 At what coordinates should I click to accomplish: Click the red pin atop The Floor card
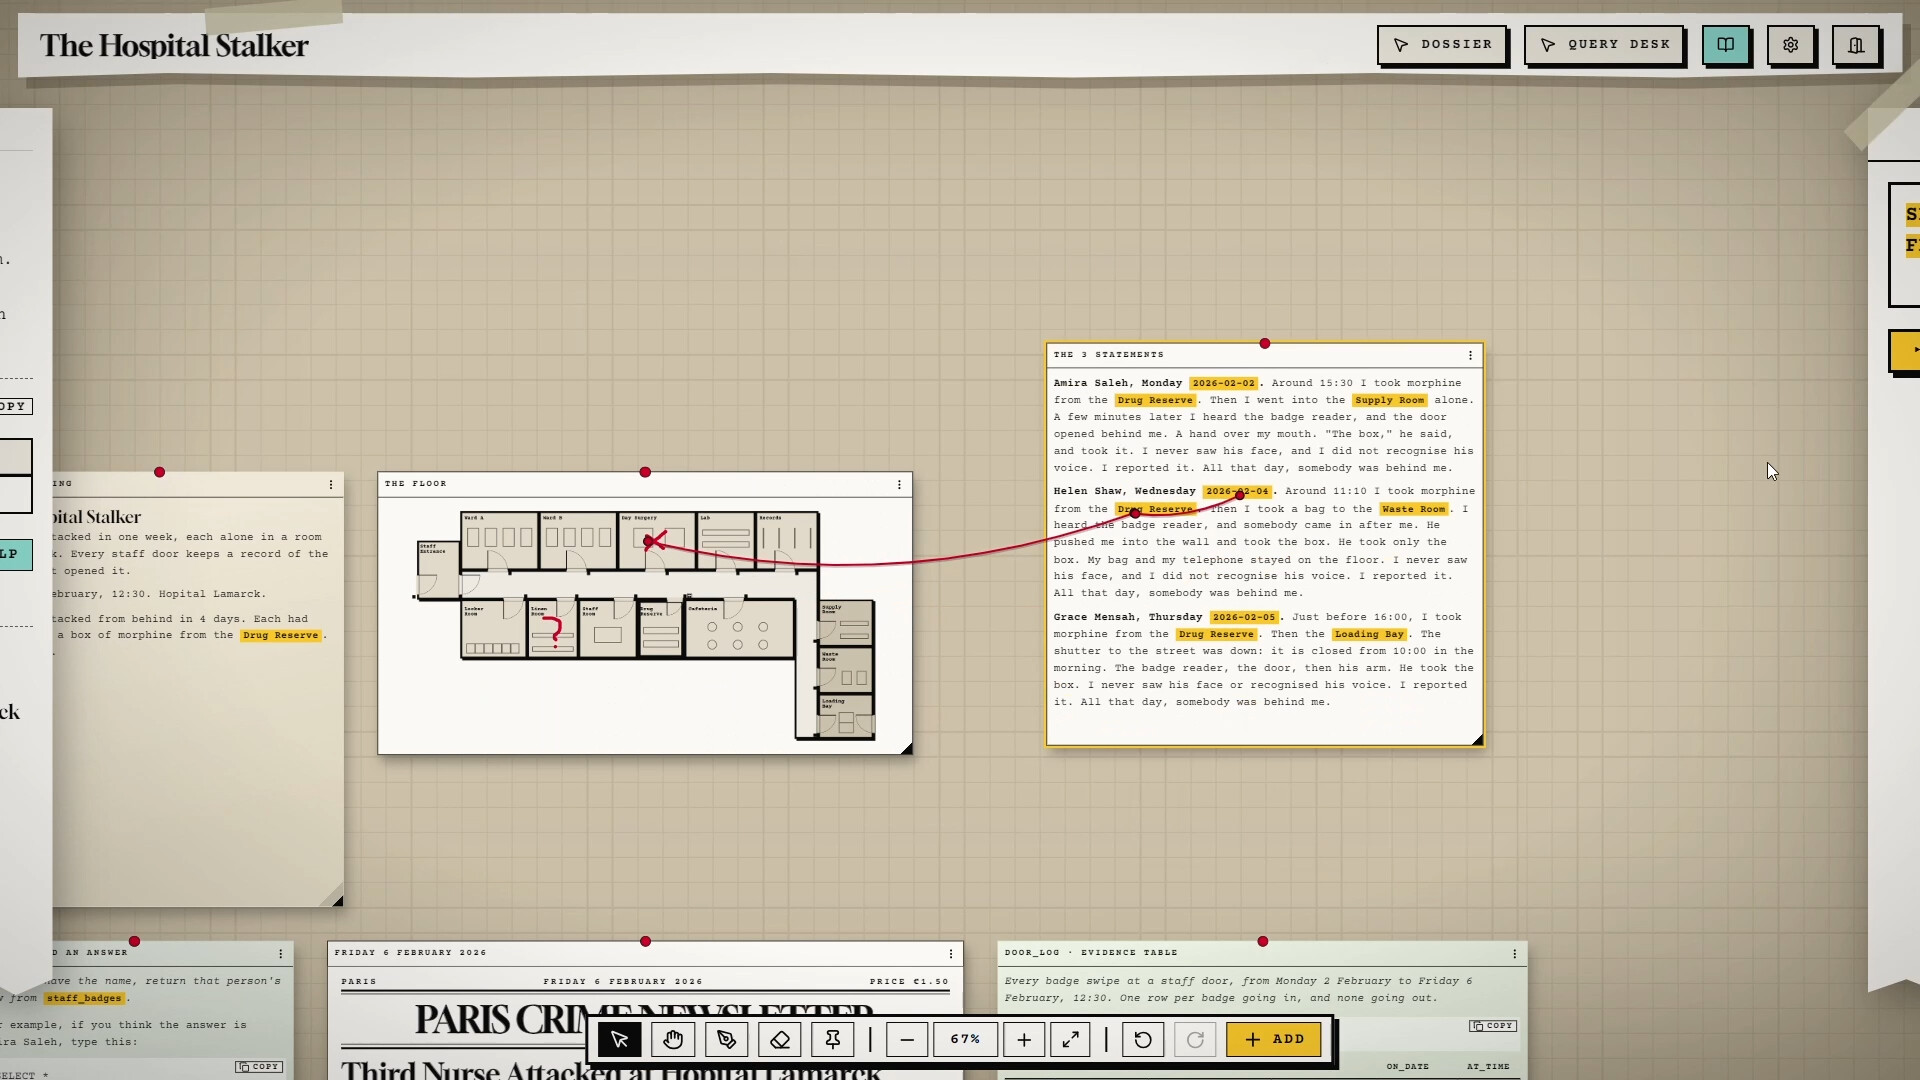tap(645, 472)
